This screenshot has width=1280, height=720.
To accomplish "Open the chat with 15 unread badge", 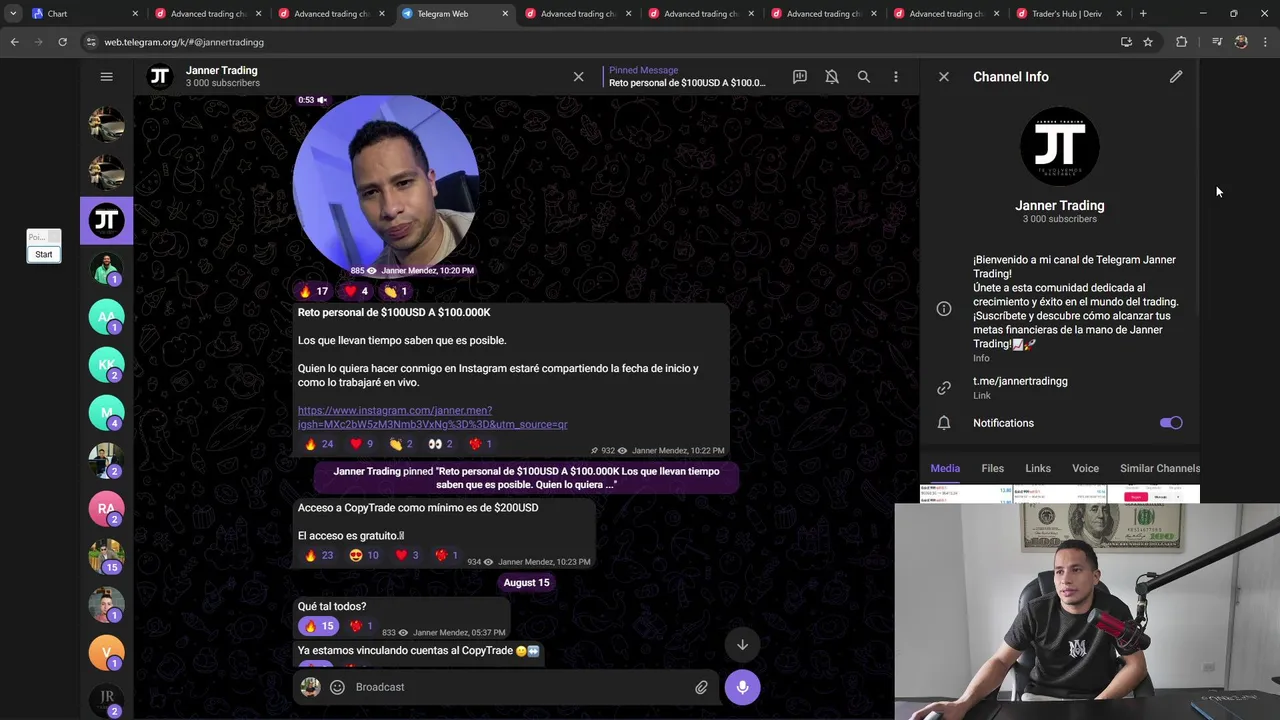I will [x=106, y=556].
